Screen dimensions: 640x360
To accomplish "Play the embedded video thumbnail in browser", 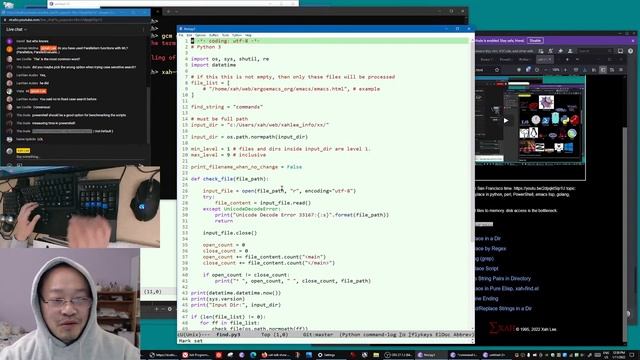I will [x=506, y=120].
